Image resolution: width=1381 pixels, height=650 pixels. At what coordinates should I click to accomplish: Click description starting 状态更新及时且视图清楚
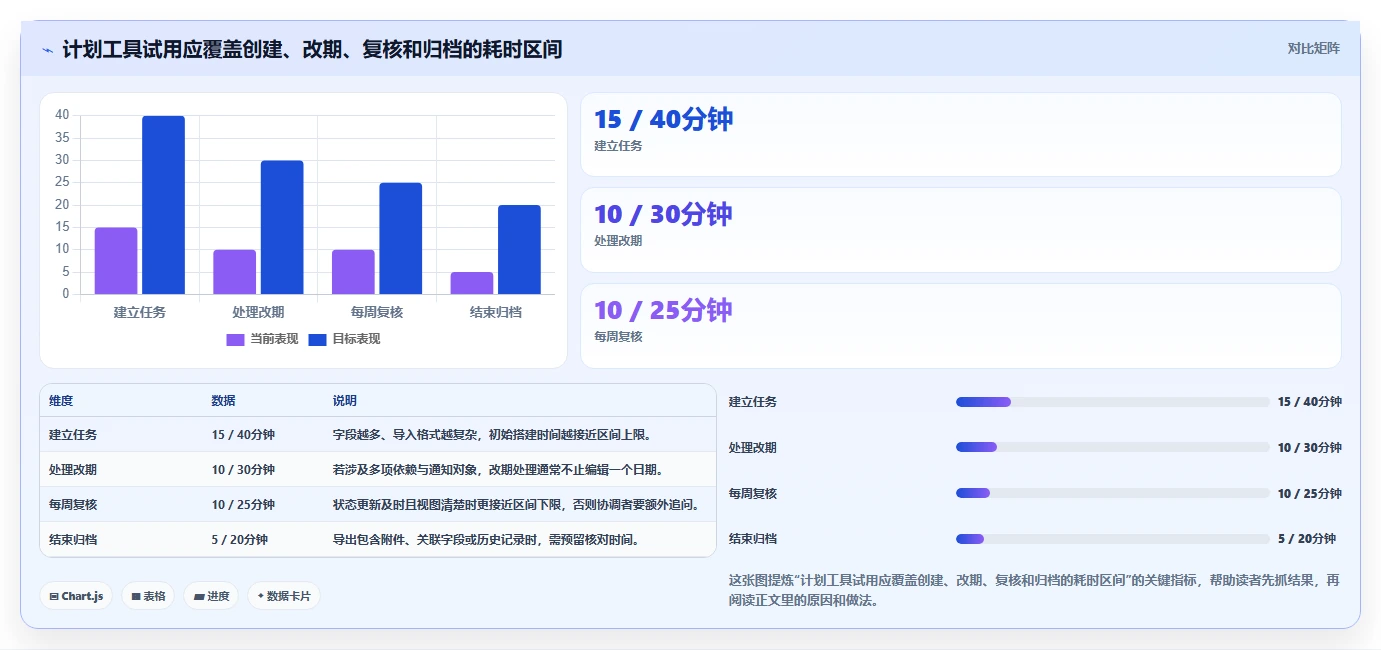pos(516,505)
